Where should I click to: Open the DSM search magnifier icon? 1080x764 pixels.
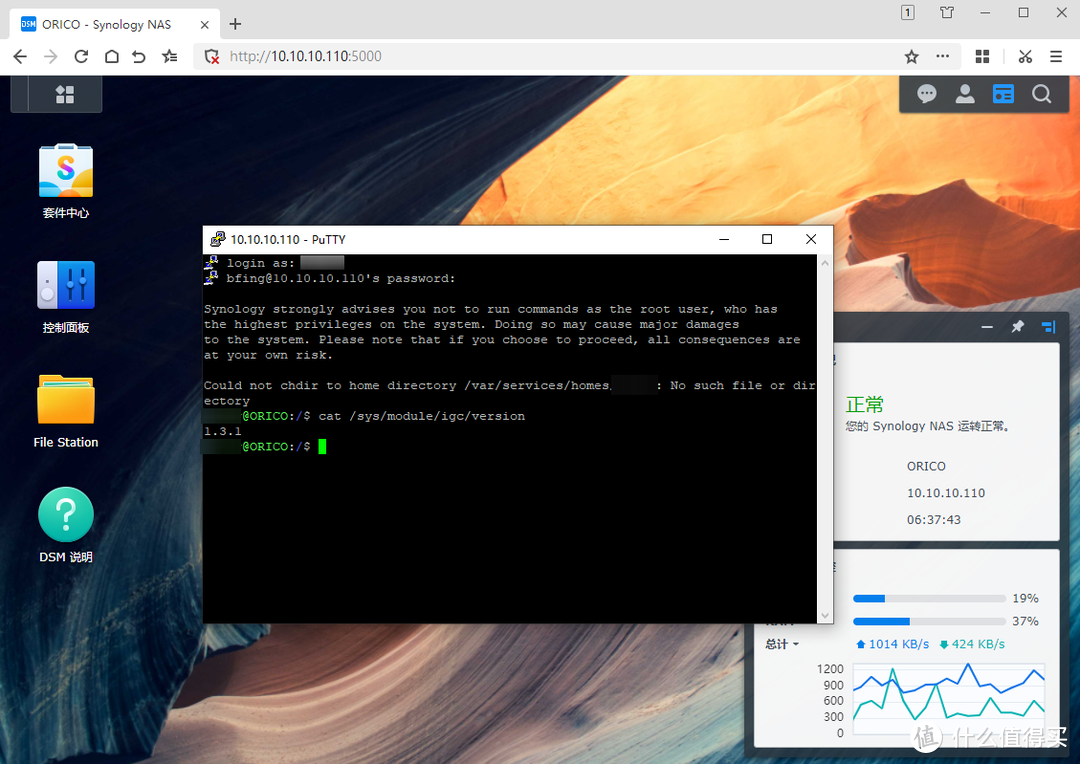coord(1041,94)
